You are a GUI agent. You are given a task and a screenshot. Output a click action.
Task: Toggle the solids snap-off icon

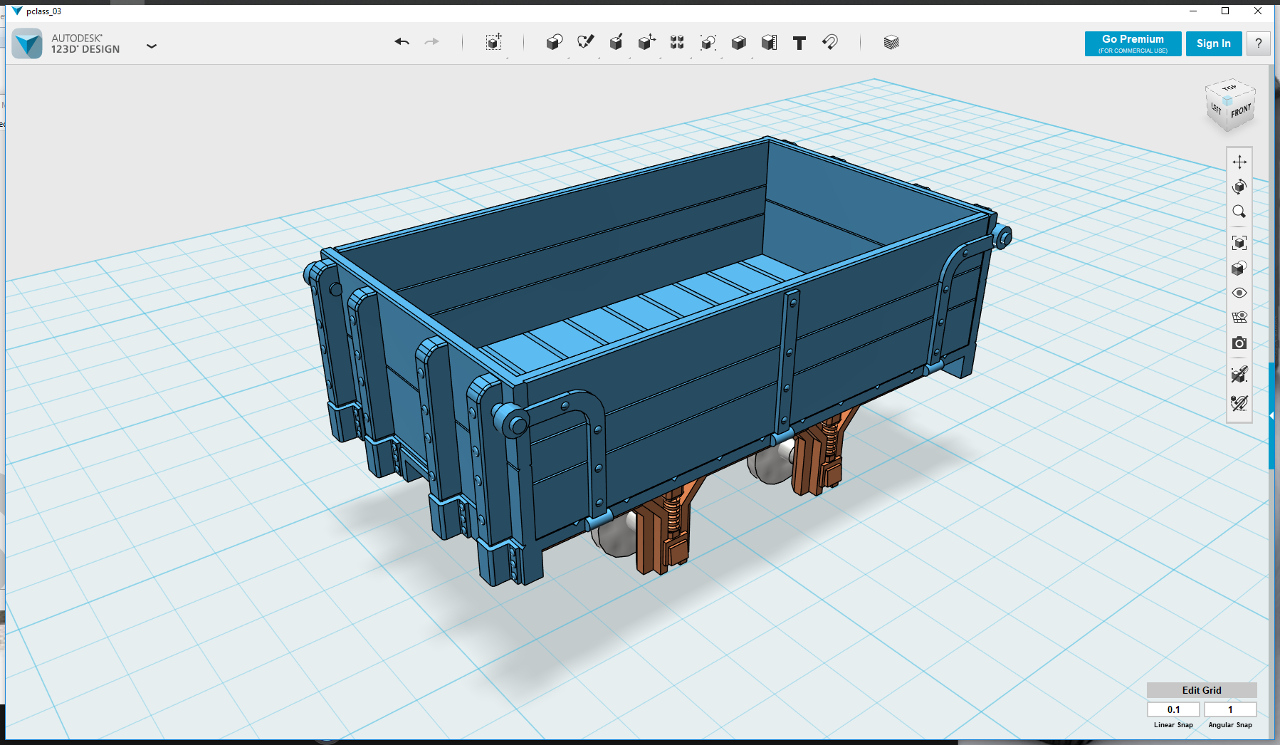pyautogui.click(x=1240, y=375)
